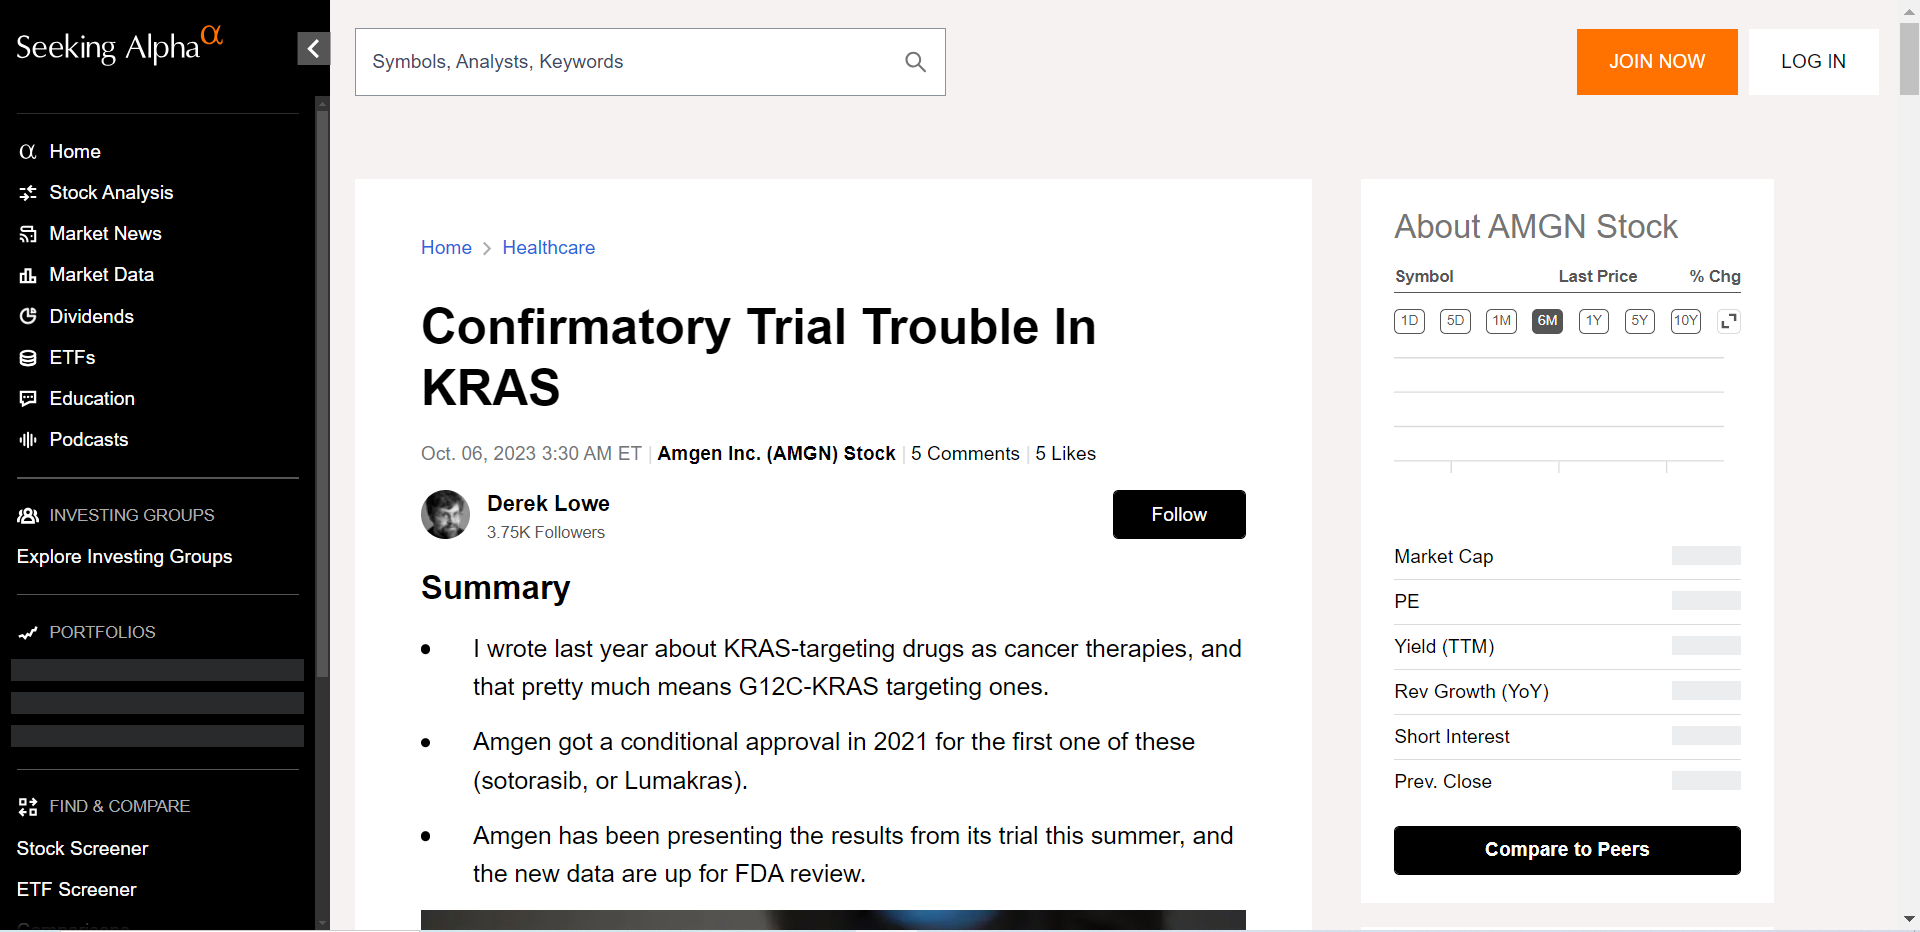
Task: Select the 6M chart range
Action: coord(1547,321)
